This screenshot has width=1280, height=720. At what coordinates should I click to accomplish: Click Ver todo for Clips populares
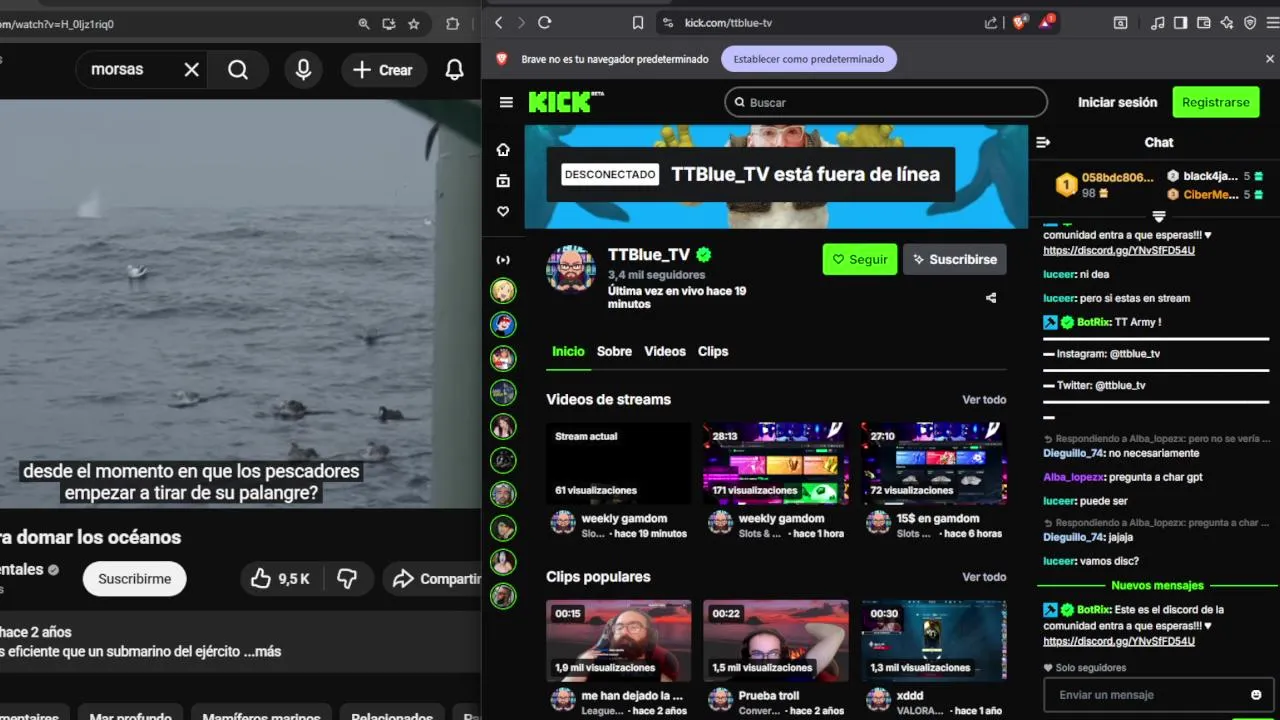984,577
